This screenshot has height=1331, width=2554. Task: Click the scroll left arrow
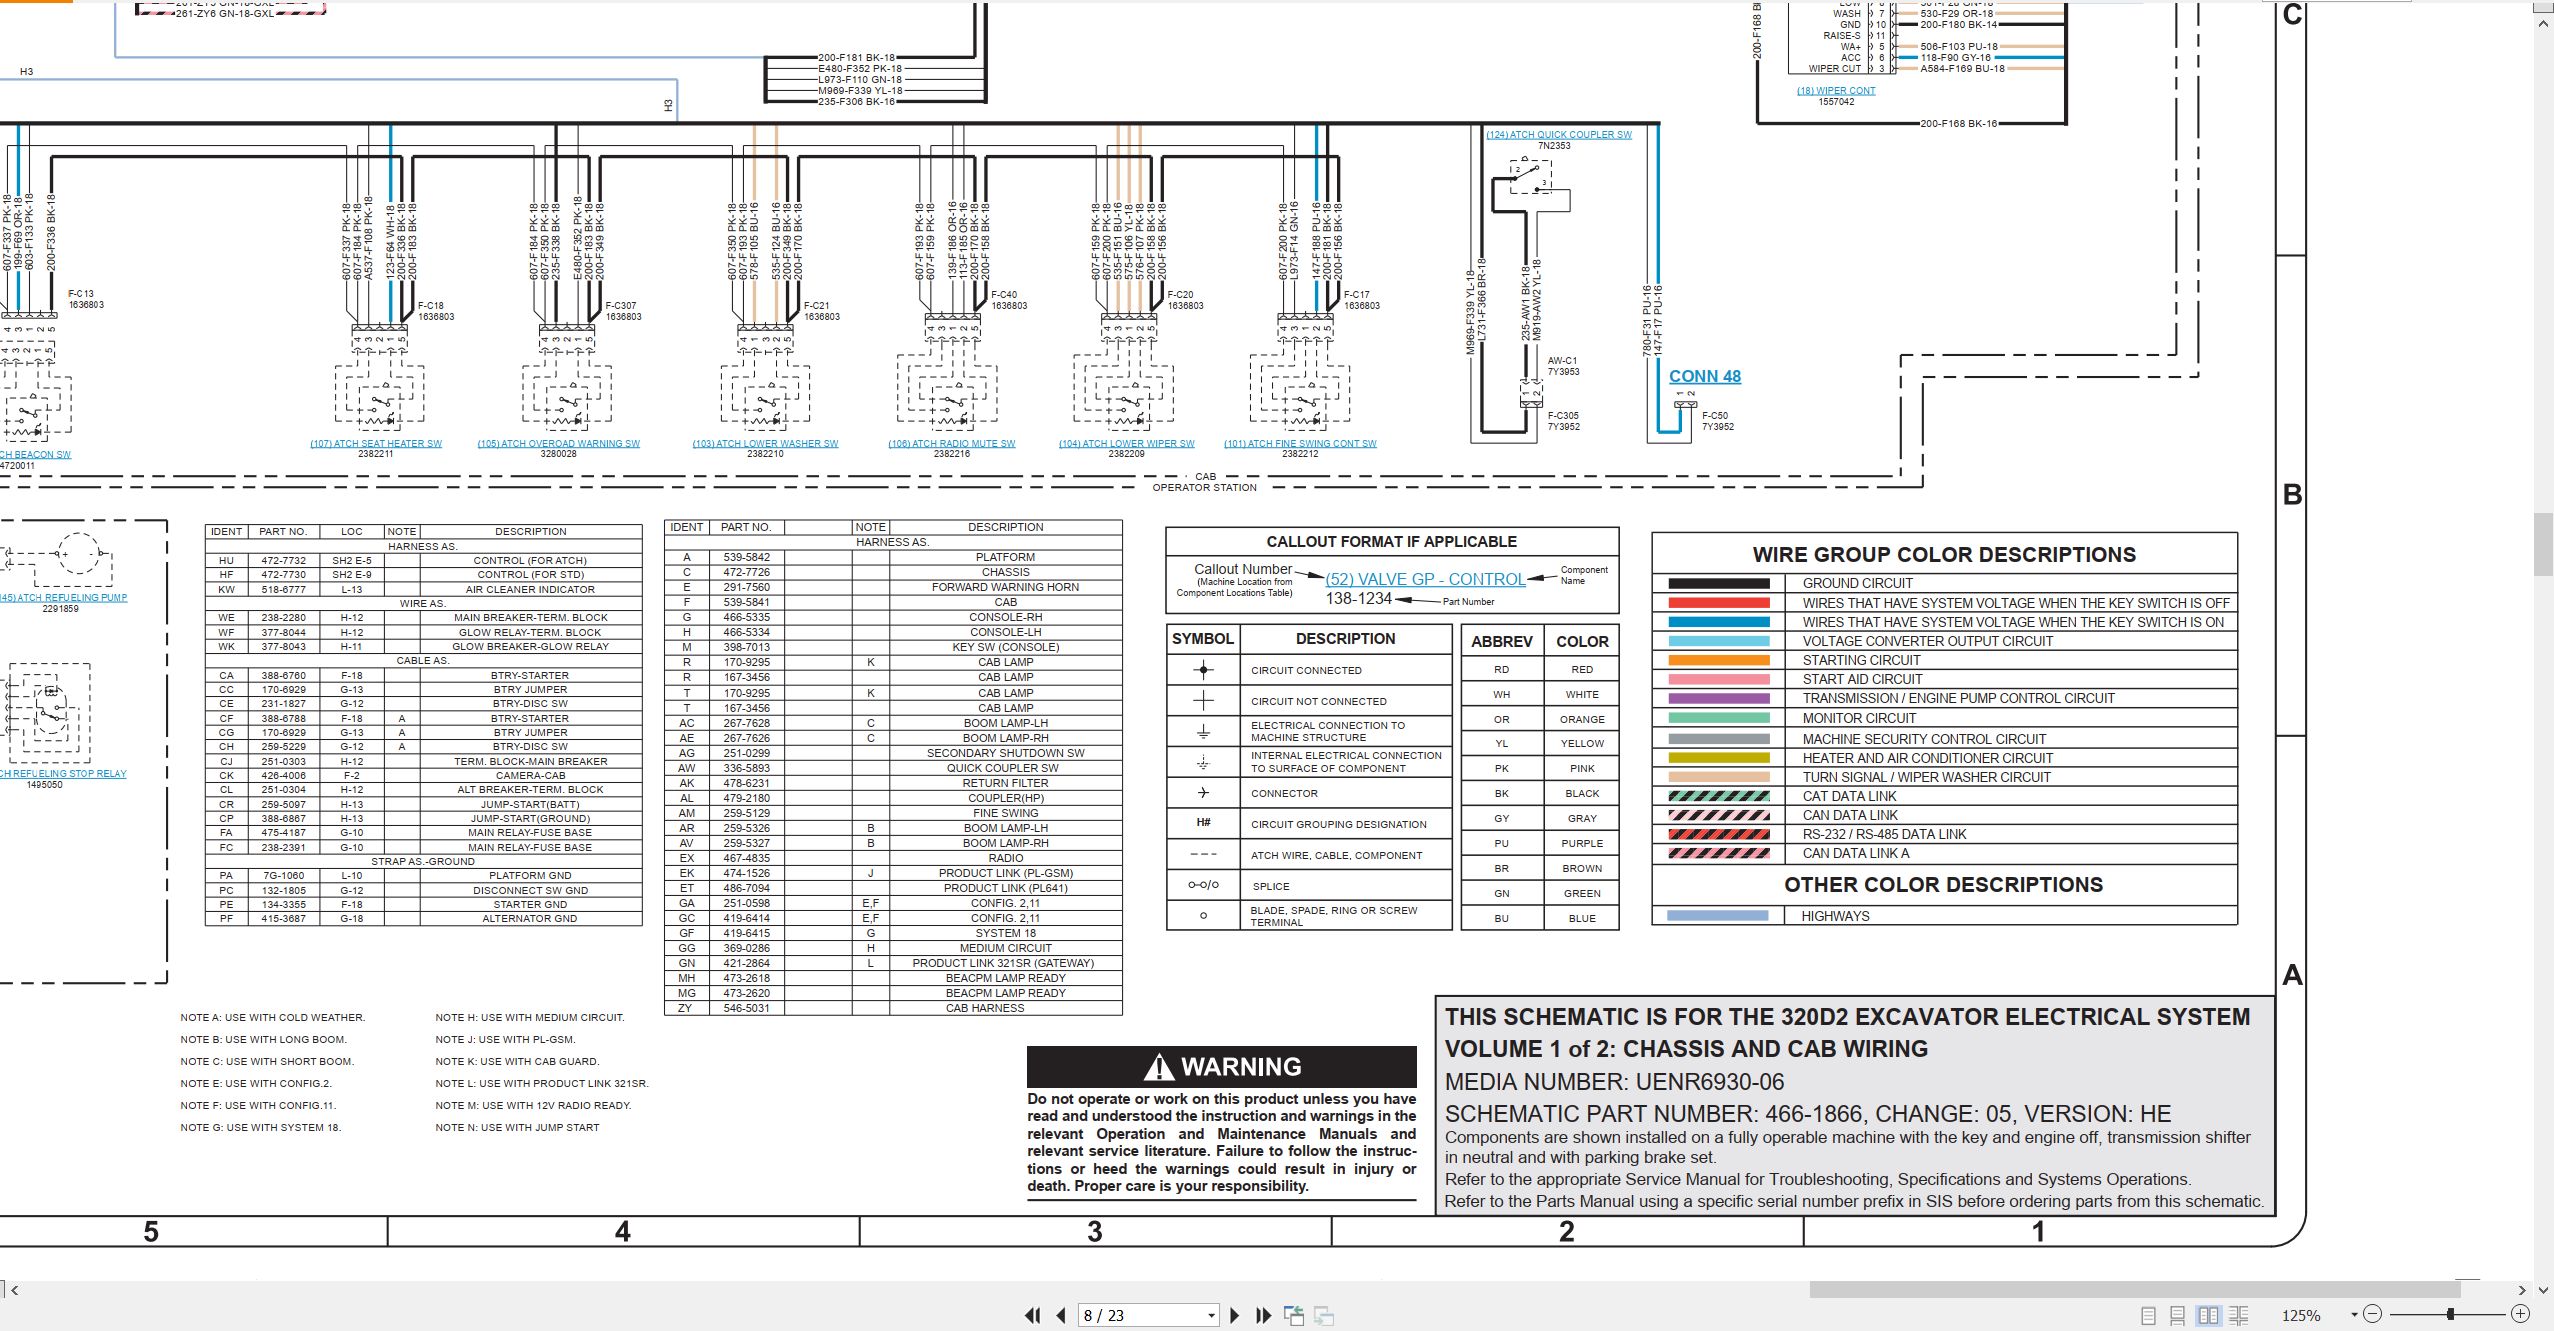tap(14, 1290)
